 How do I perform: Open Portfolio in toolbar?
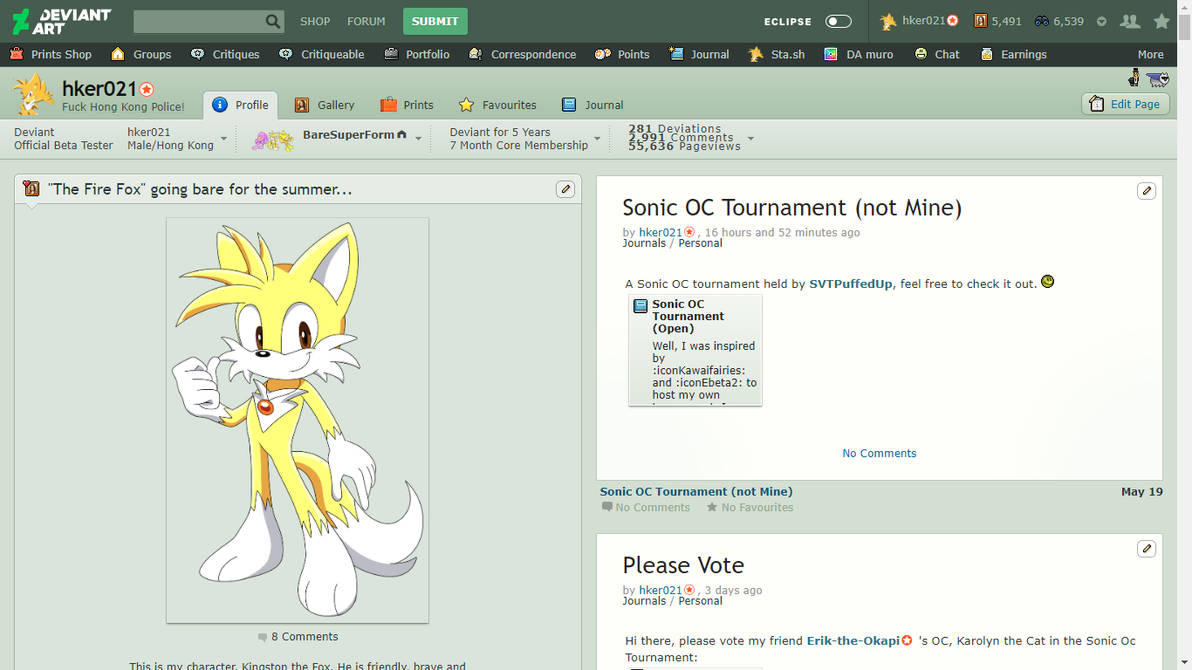tap(417, 54)
